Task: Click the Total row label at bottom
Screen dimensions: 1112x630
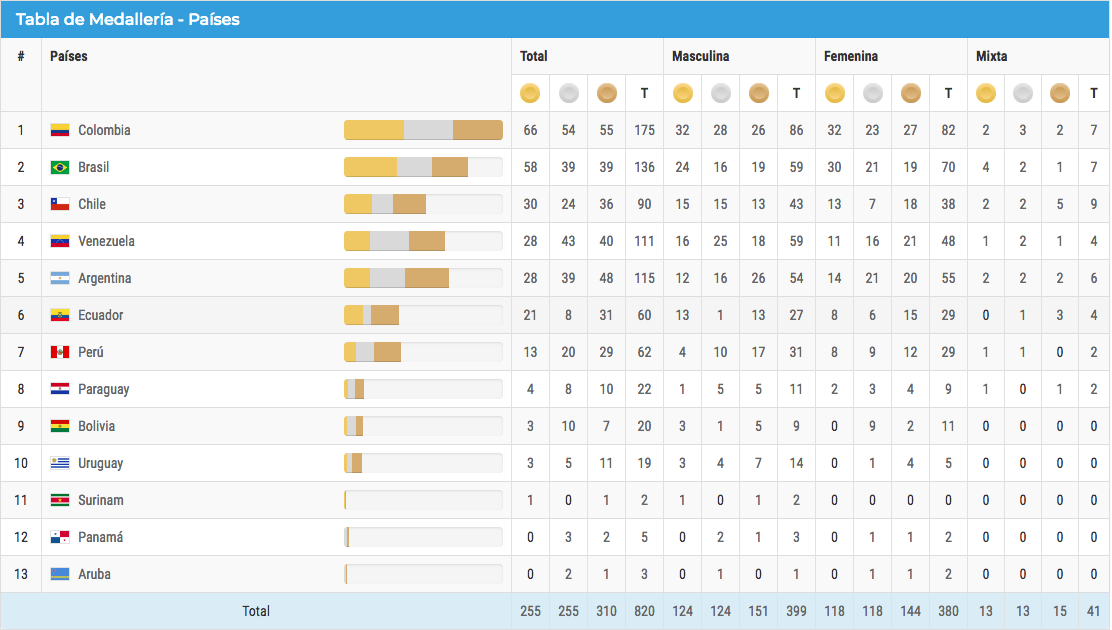Action: click(x=256, y=611)
